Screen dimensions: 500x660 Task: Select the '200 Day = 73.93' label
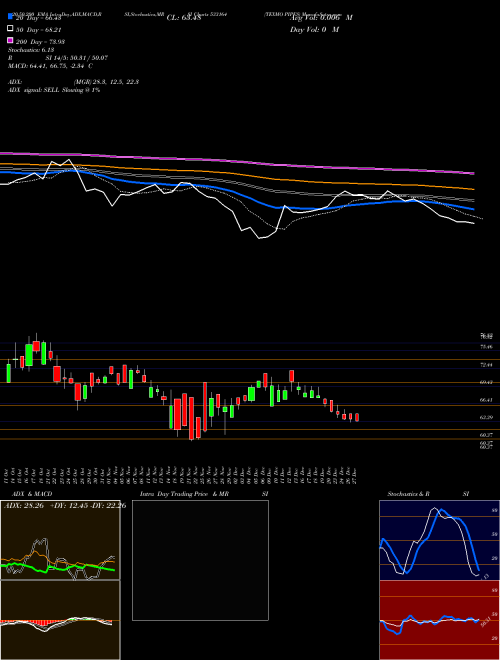pyautogui.click(x=40, y=42)
